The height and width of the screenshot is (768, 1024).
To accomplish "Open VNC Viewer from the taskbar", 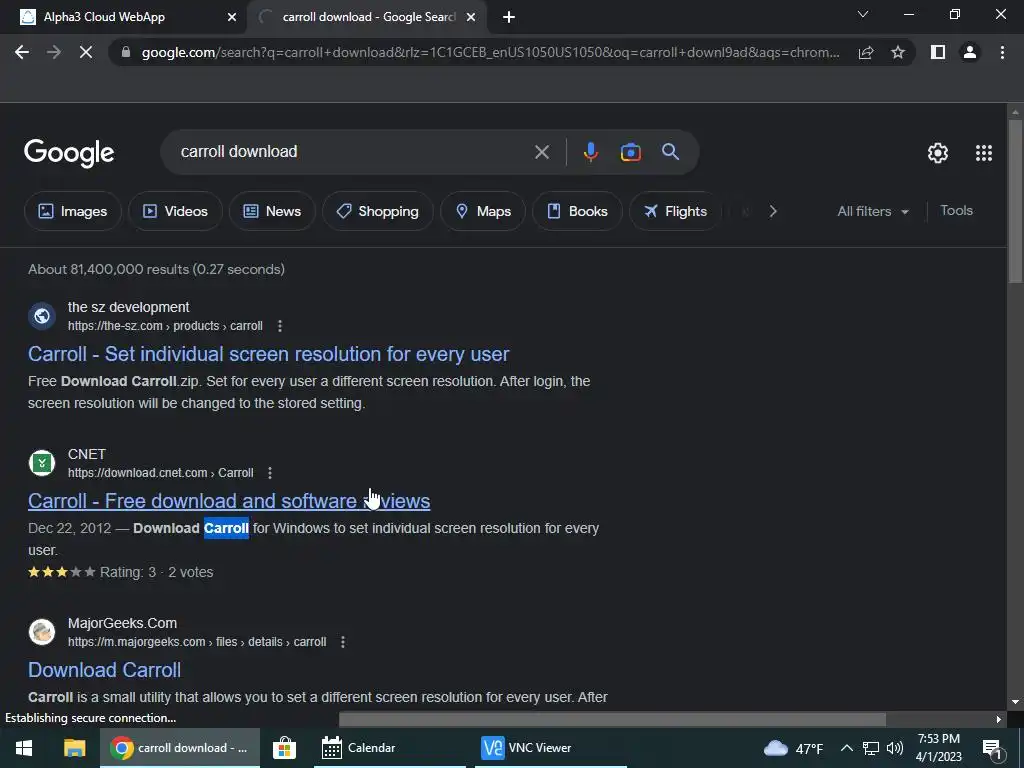I will [551, 748].
